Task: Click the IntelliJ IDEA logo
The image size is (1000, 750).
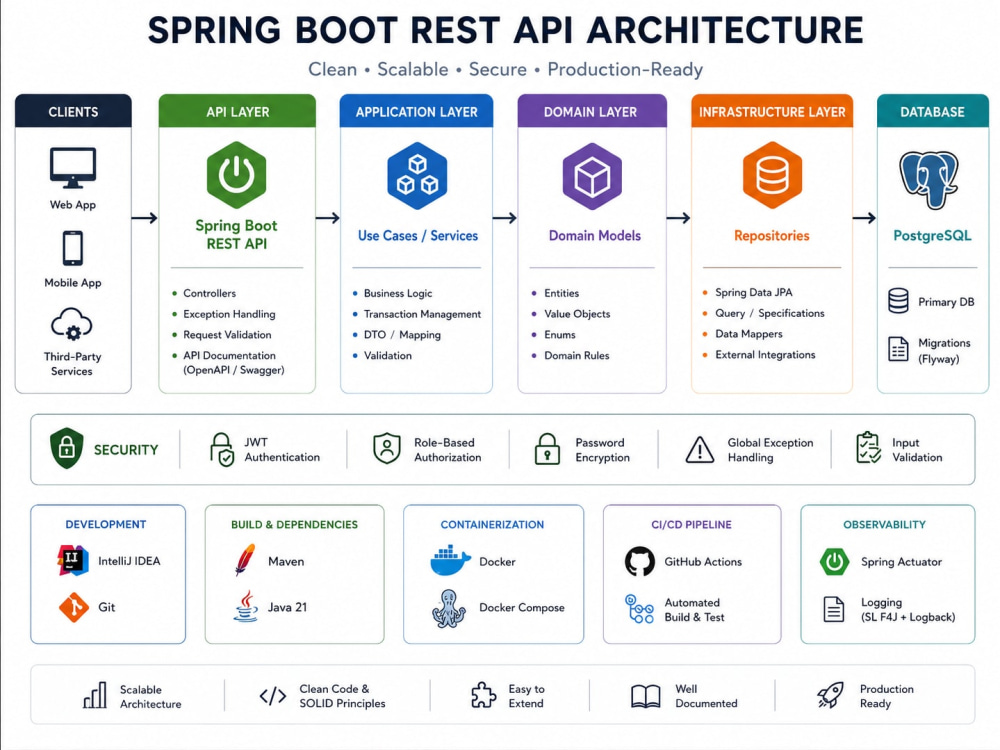Action: pos(73,561)
